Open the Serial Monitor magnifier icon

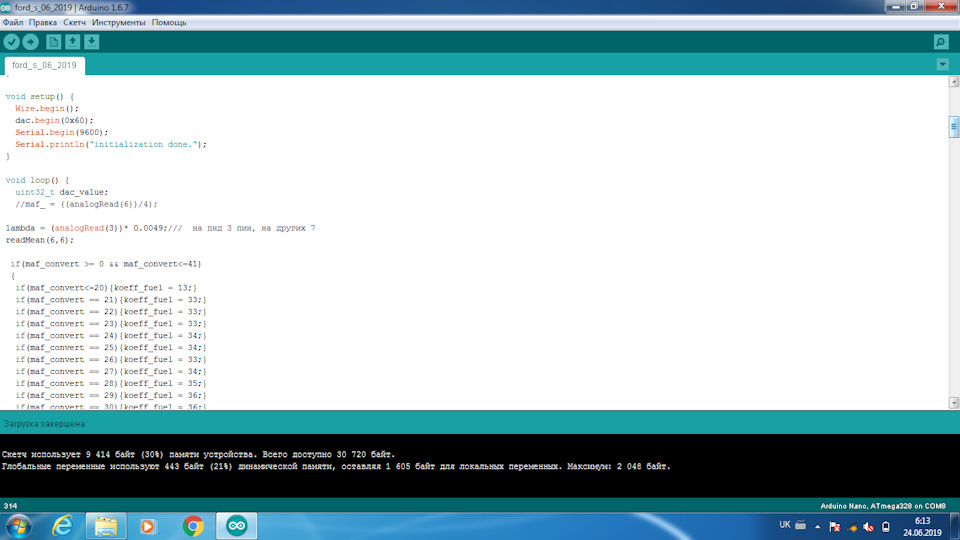pyautogui.click(x=941, y=42)
